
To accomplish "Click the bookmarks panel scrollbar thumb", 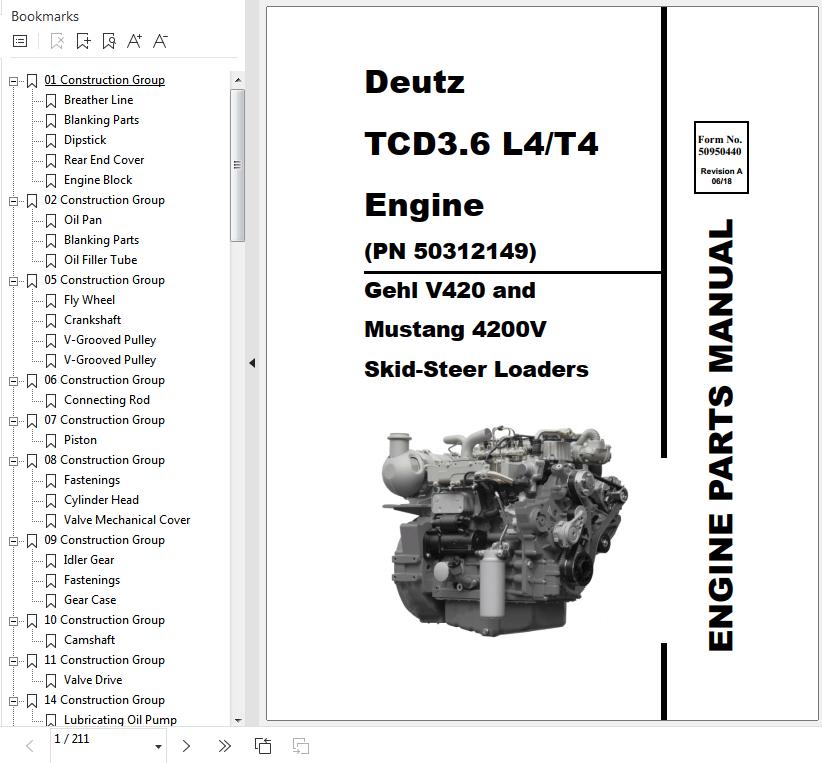I will [x=237, y=165].
